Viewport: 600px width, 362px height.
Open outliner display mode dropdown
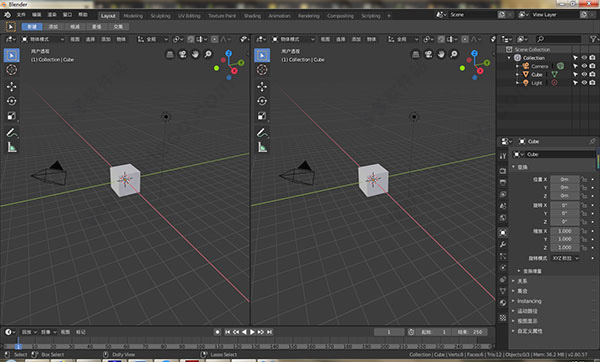(523, 39)
